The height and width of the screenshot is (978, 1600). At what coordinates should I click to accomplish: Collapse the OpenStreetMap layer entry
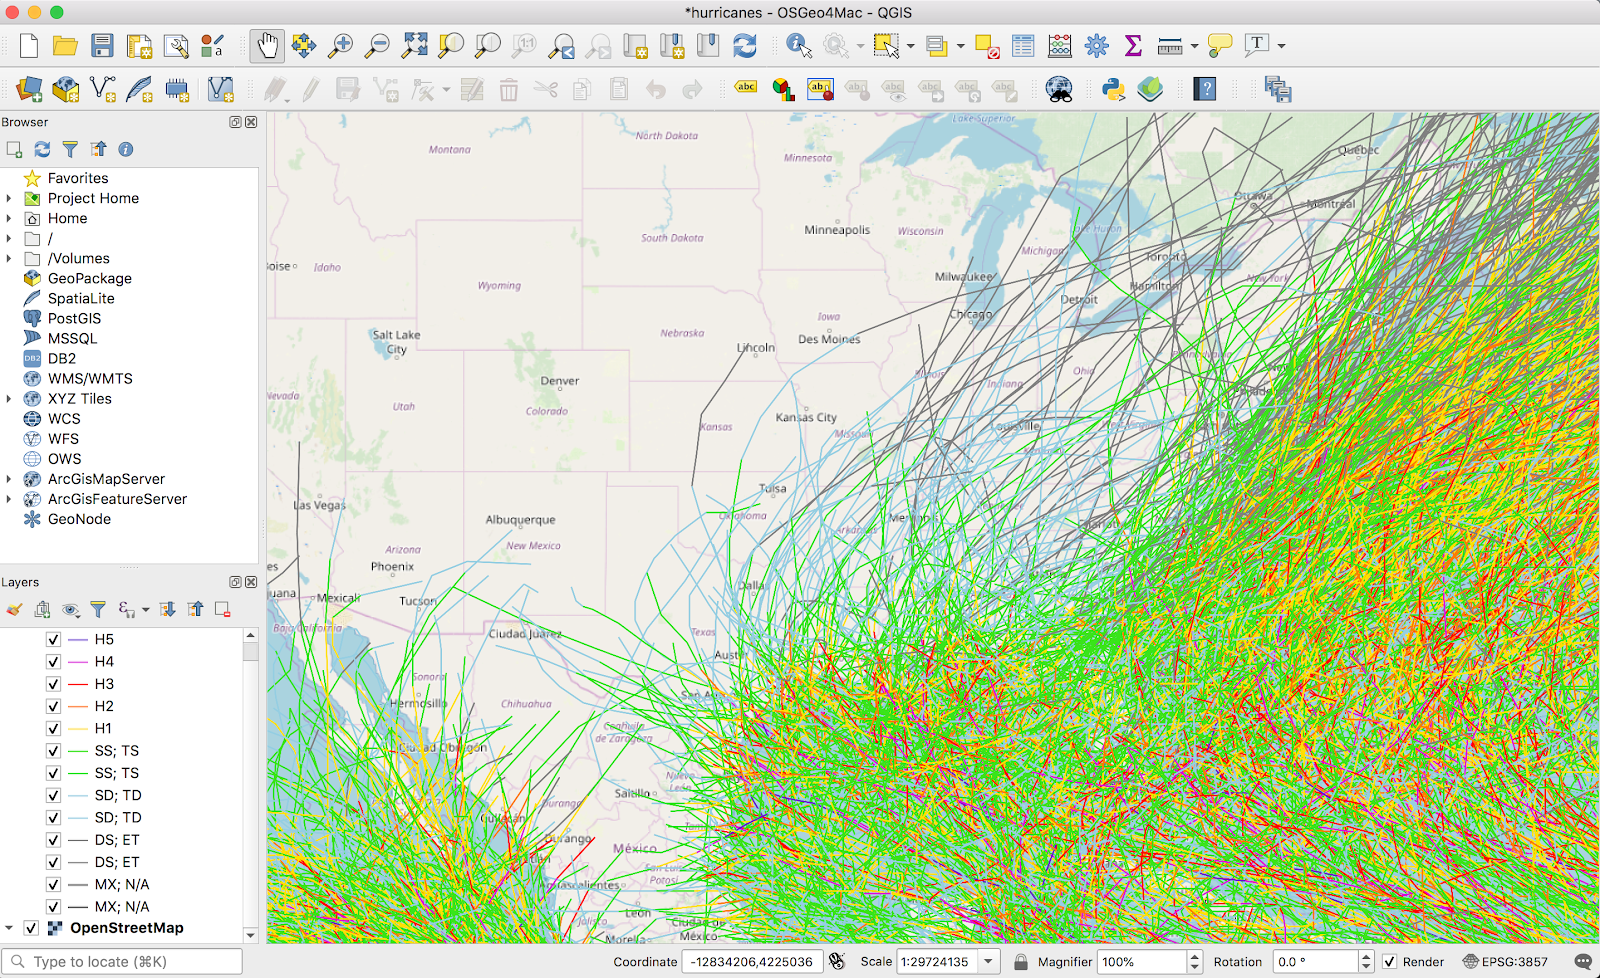(x=9, y=928)
